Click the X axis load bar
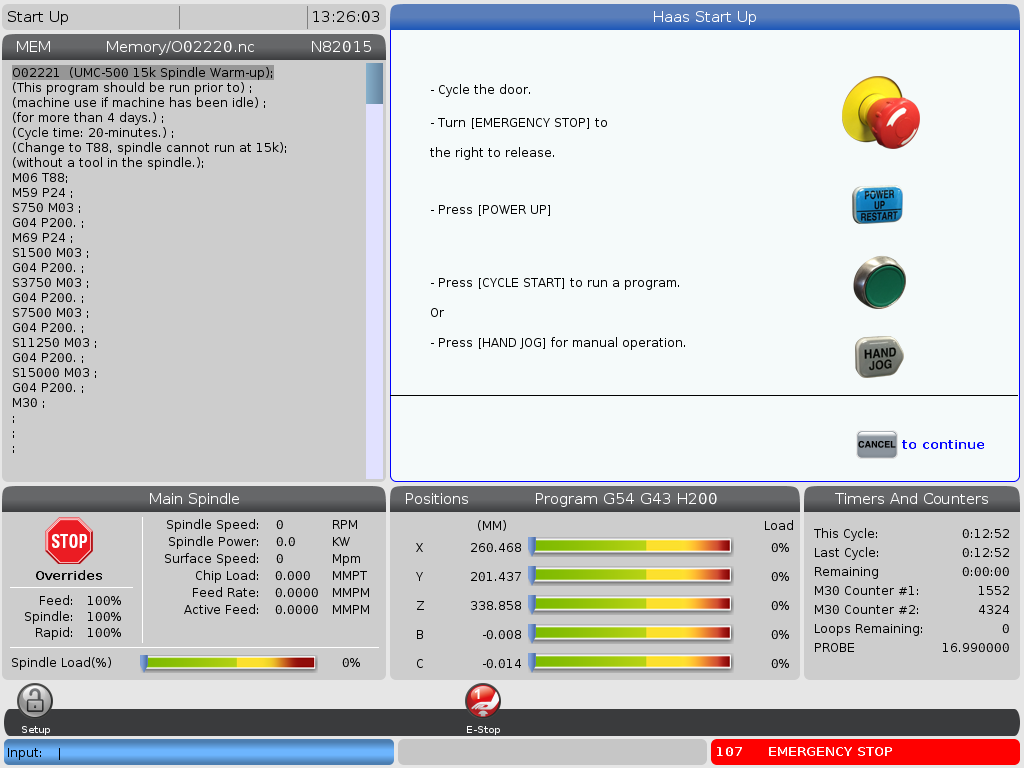The width and height of the screenshot is (1024, 768). coord(630,546)
